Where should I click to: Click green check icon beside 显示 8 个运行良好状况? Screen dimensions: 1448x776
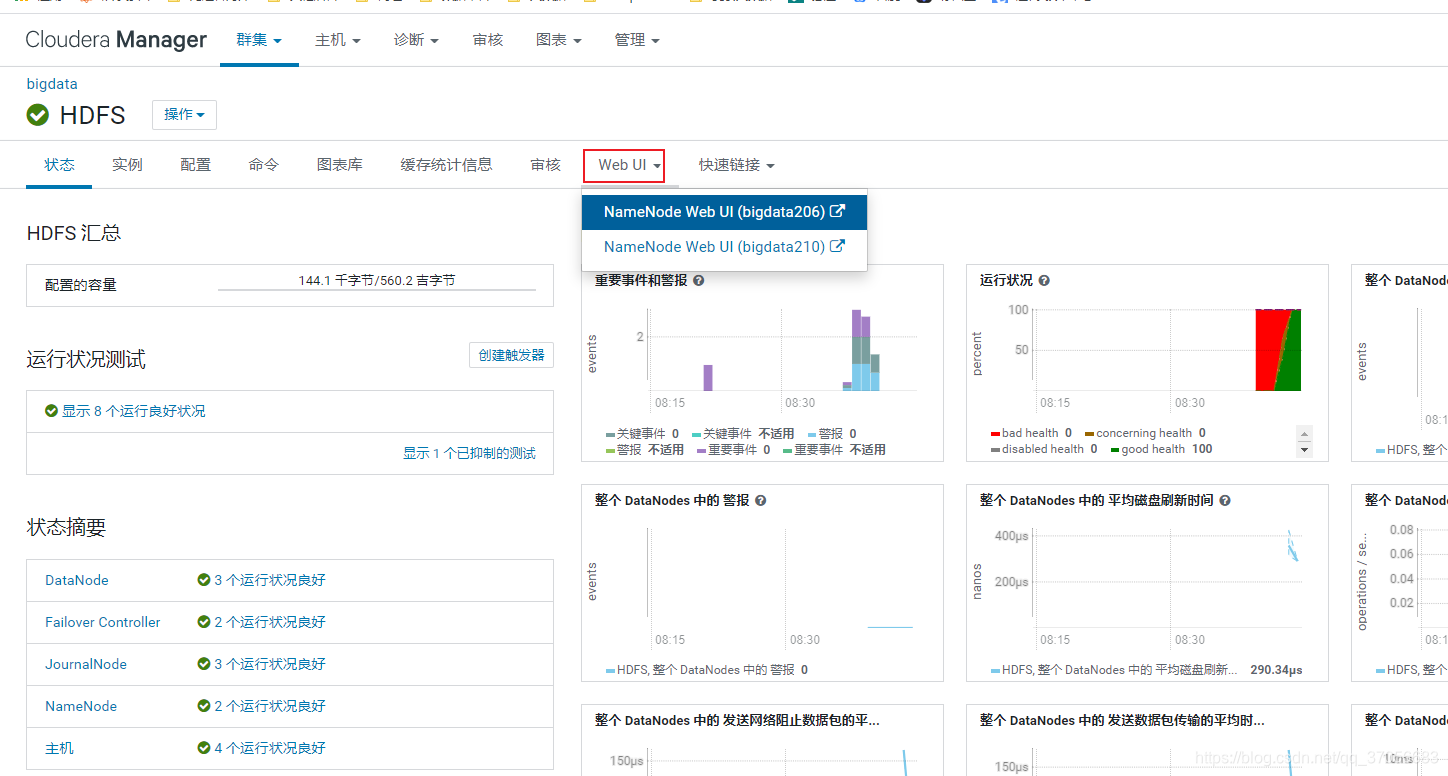tap(52, 411)
